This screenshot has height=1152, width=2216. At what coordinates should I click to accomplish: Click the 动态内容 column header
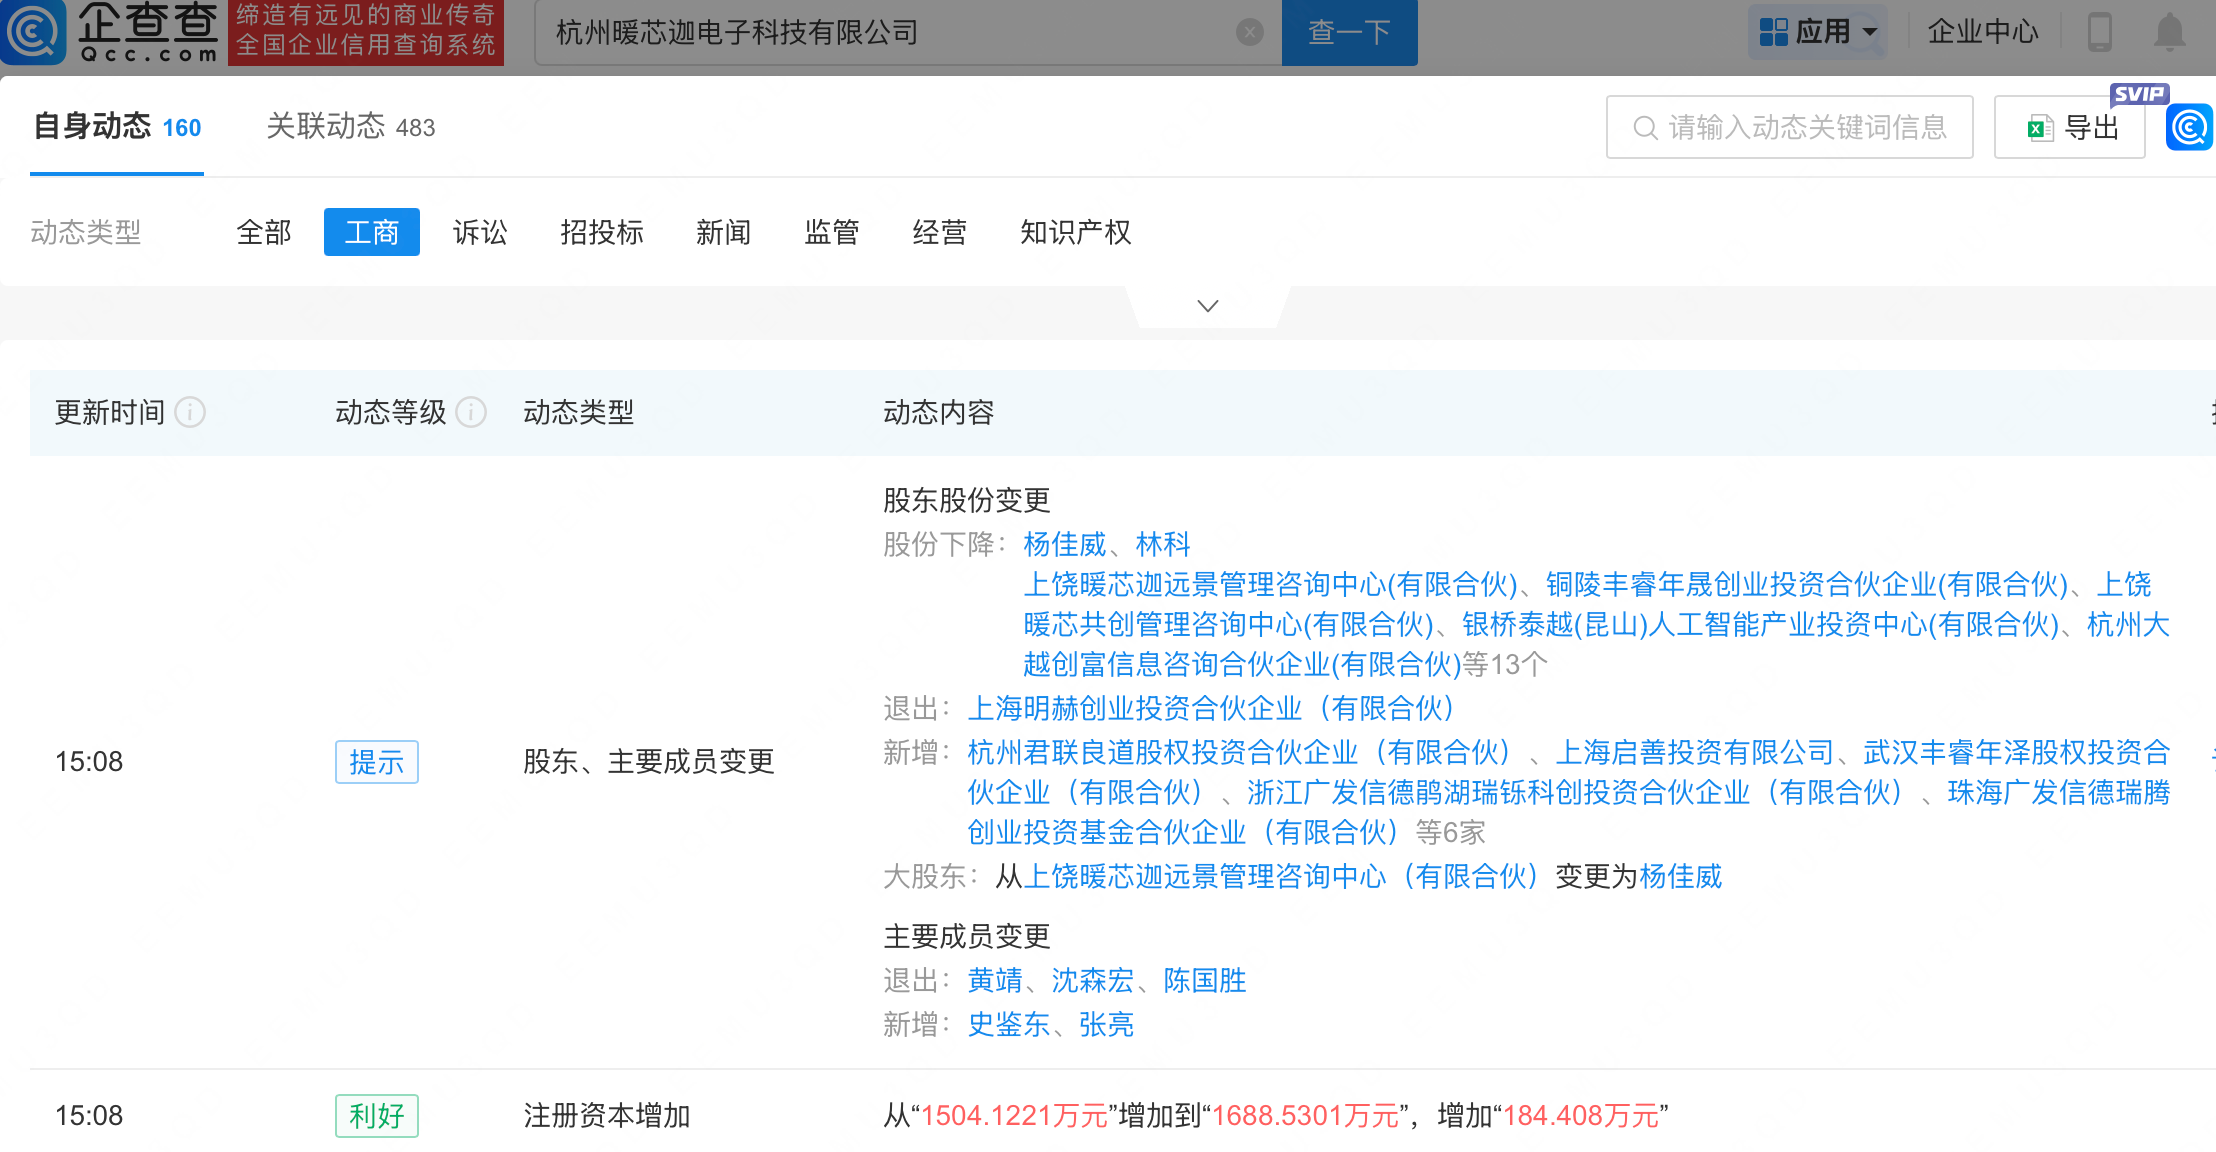pos(939,412)
